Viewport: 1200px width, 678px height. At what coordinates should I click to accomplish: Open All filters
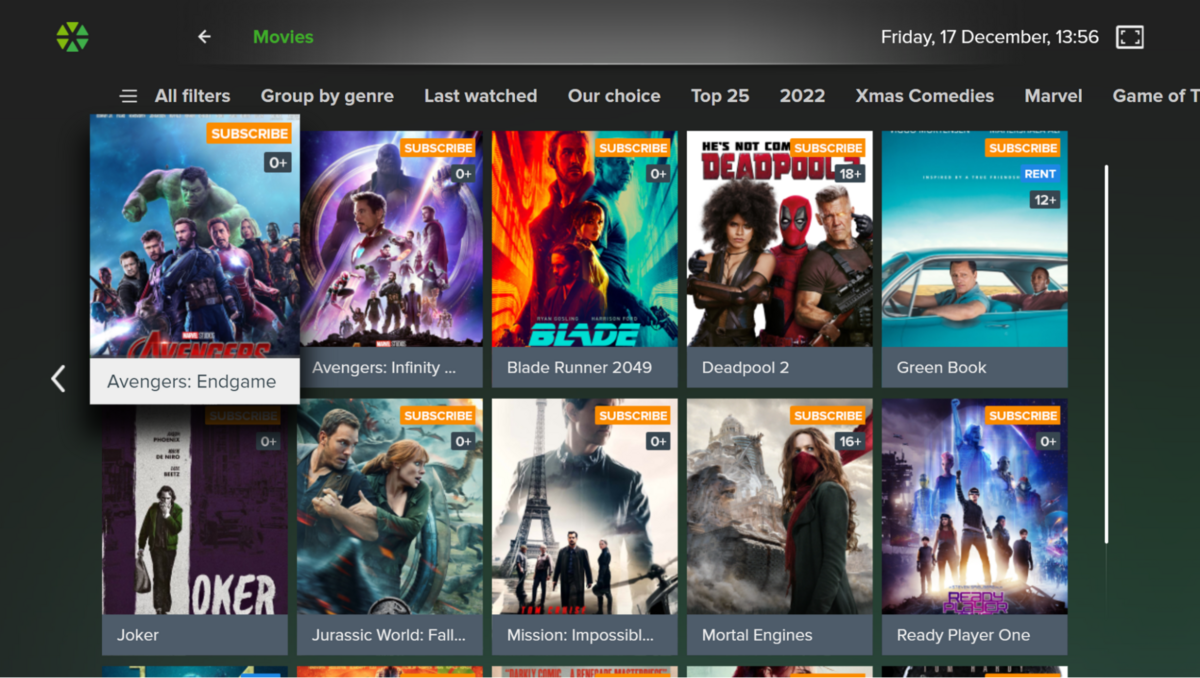[x=192, y=96]
